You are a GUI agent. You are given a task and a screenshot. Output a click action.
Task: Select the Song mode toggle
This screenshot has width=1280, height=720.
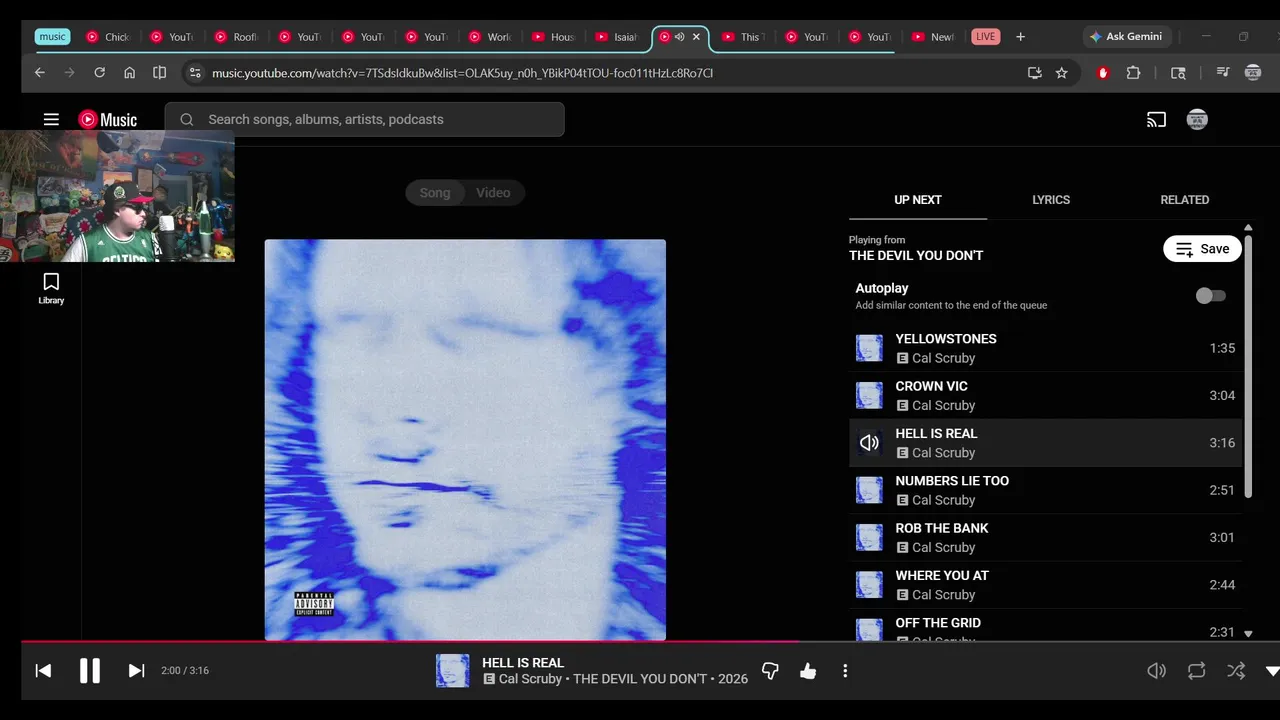435,193
